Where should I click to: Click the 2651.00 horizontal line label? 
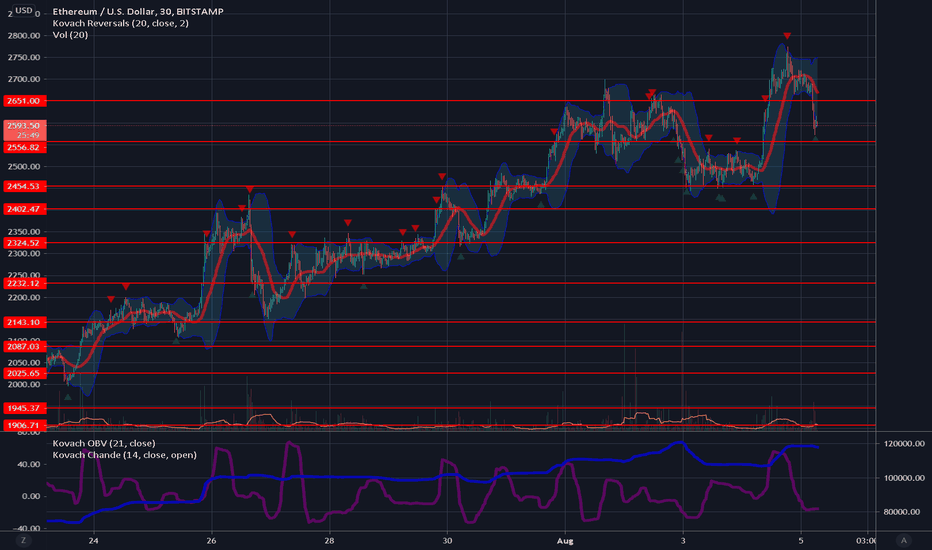click(x=24, y=101)
